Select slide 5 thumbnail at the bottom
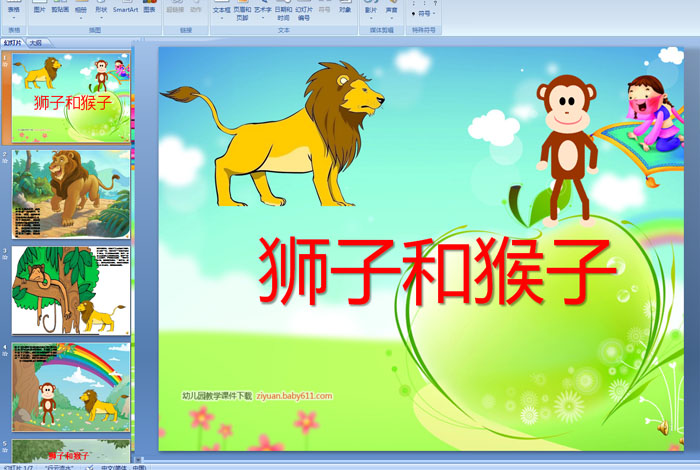Screen dimensions: 700x470 [71, 451]
